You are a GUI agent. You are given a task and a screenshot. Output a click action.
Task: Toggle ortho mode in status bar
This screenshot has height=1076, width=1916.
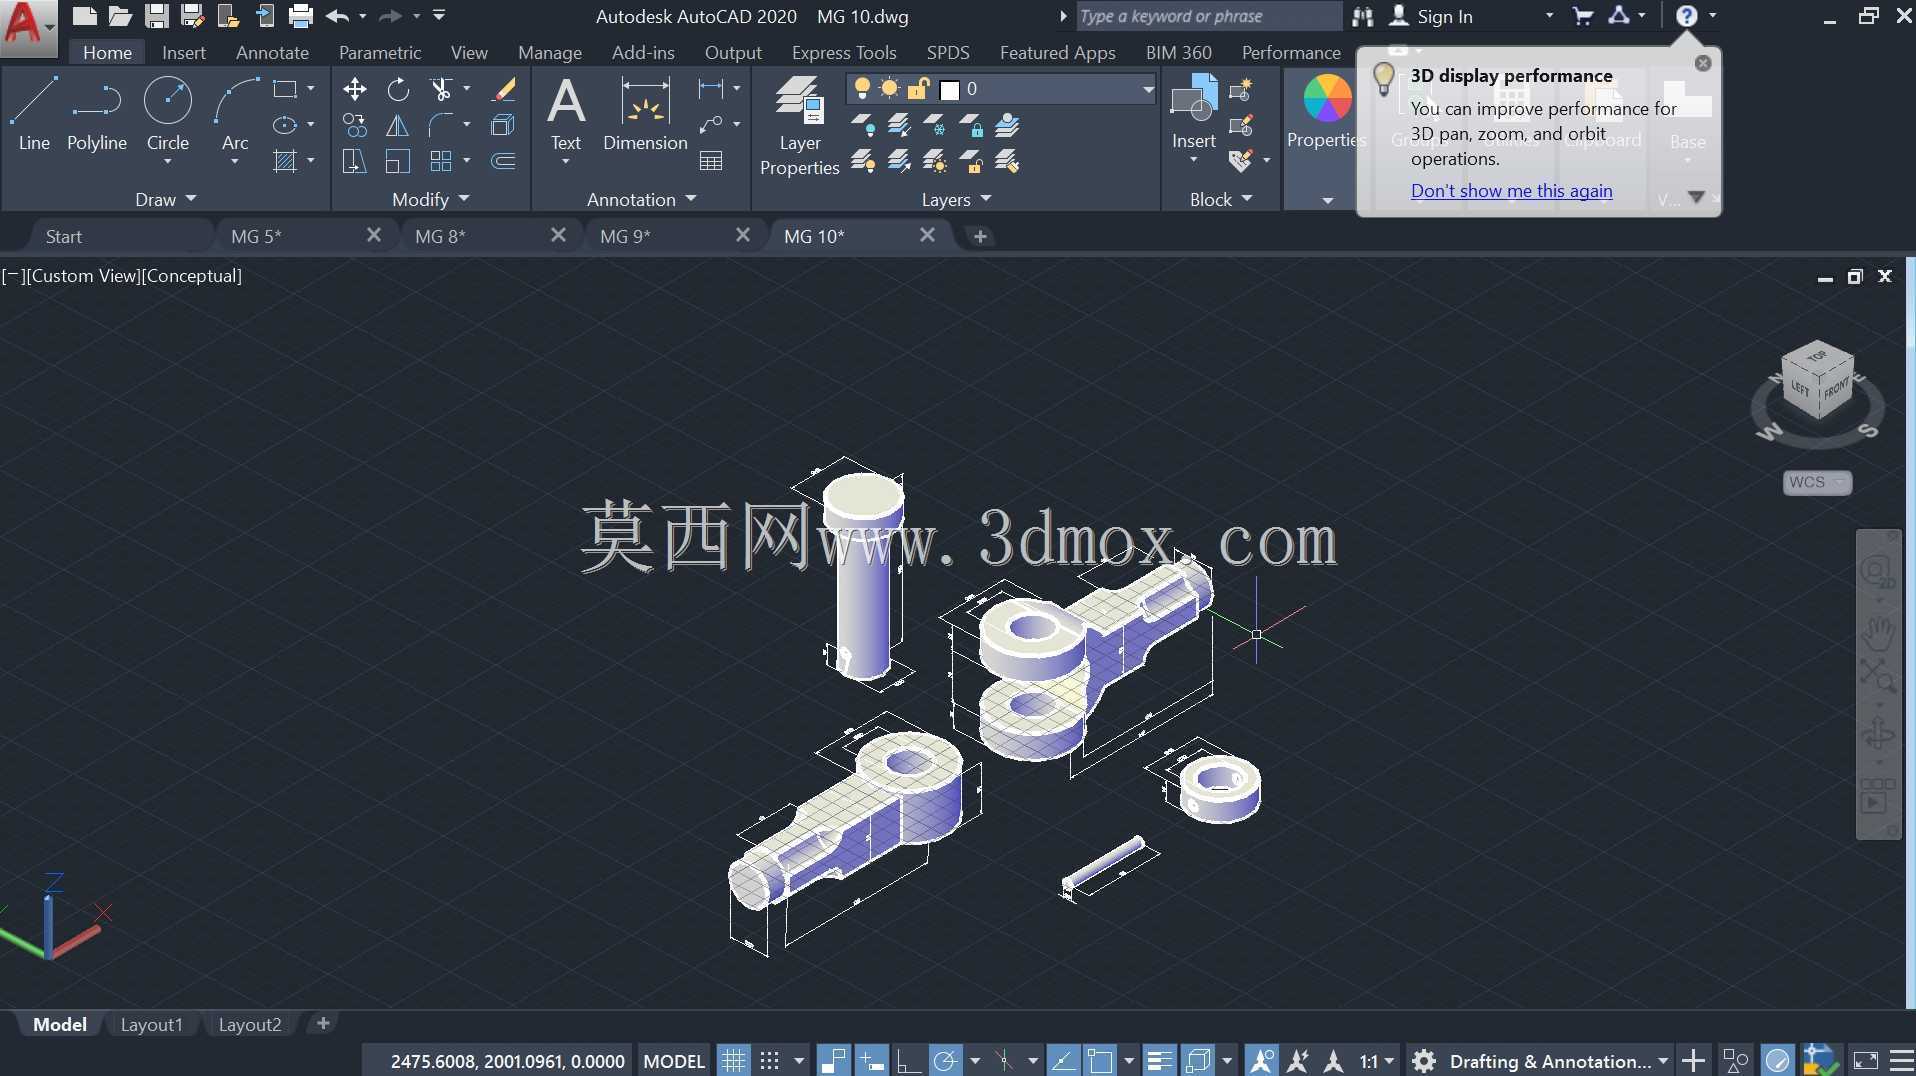pyautogui.click(x=908, y=1061)
